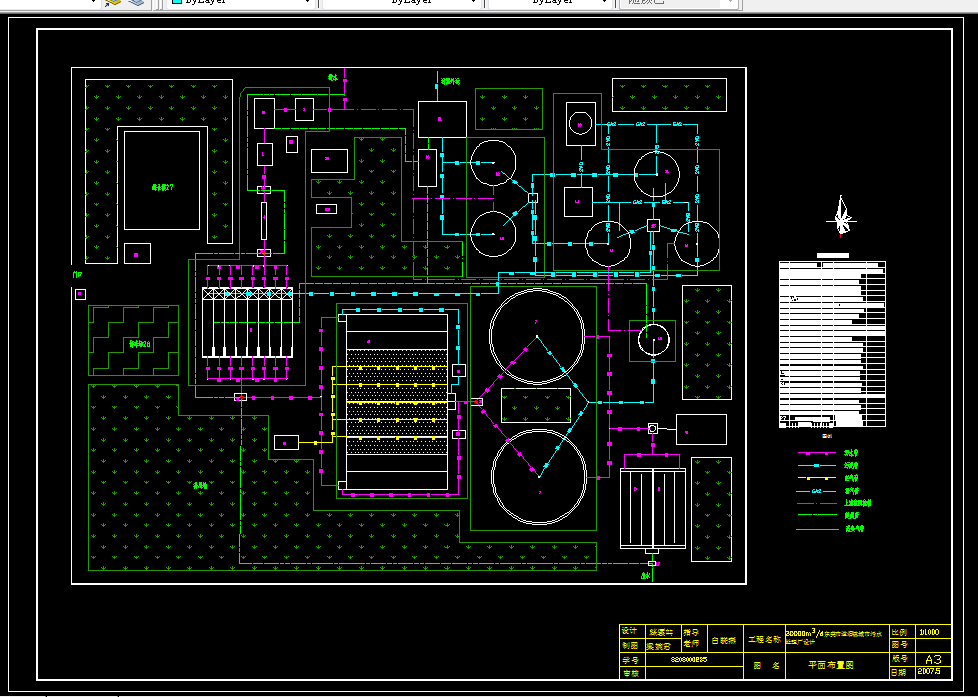The height and width of the screenshot is (697, 978).
Task: Click the yellow pipeline legend sample
Action: tap(817, 479)
